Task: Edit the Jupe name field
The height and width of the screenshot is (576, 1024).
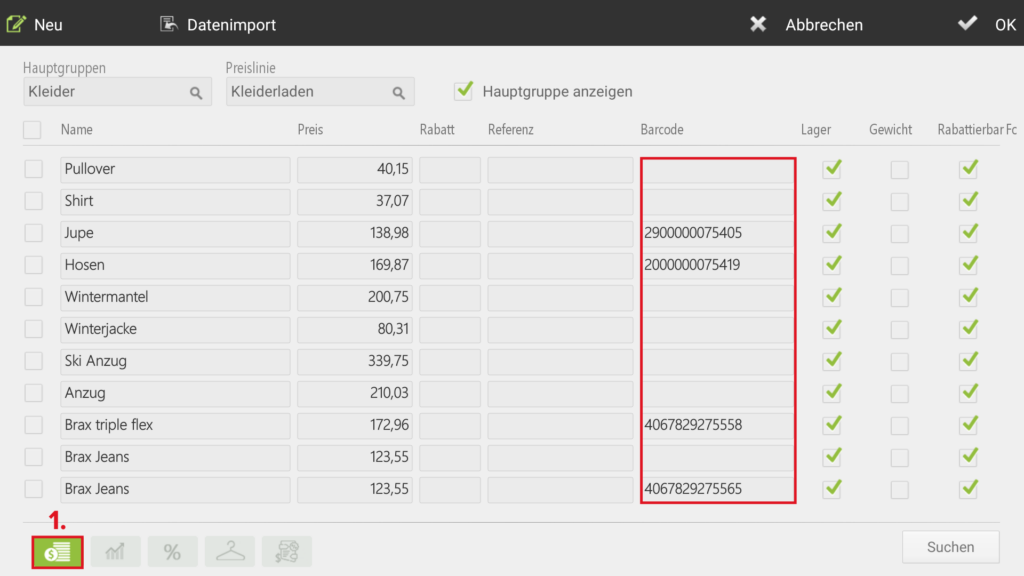Action: (175, 233)
